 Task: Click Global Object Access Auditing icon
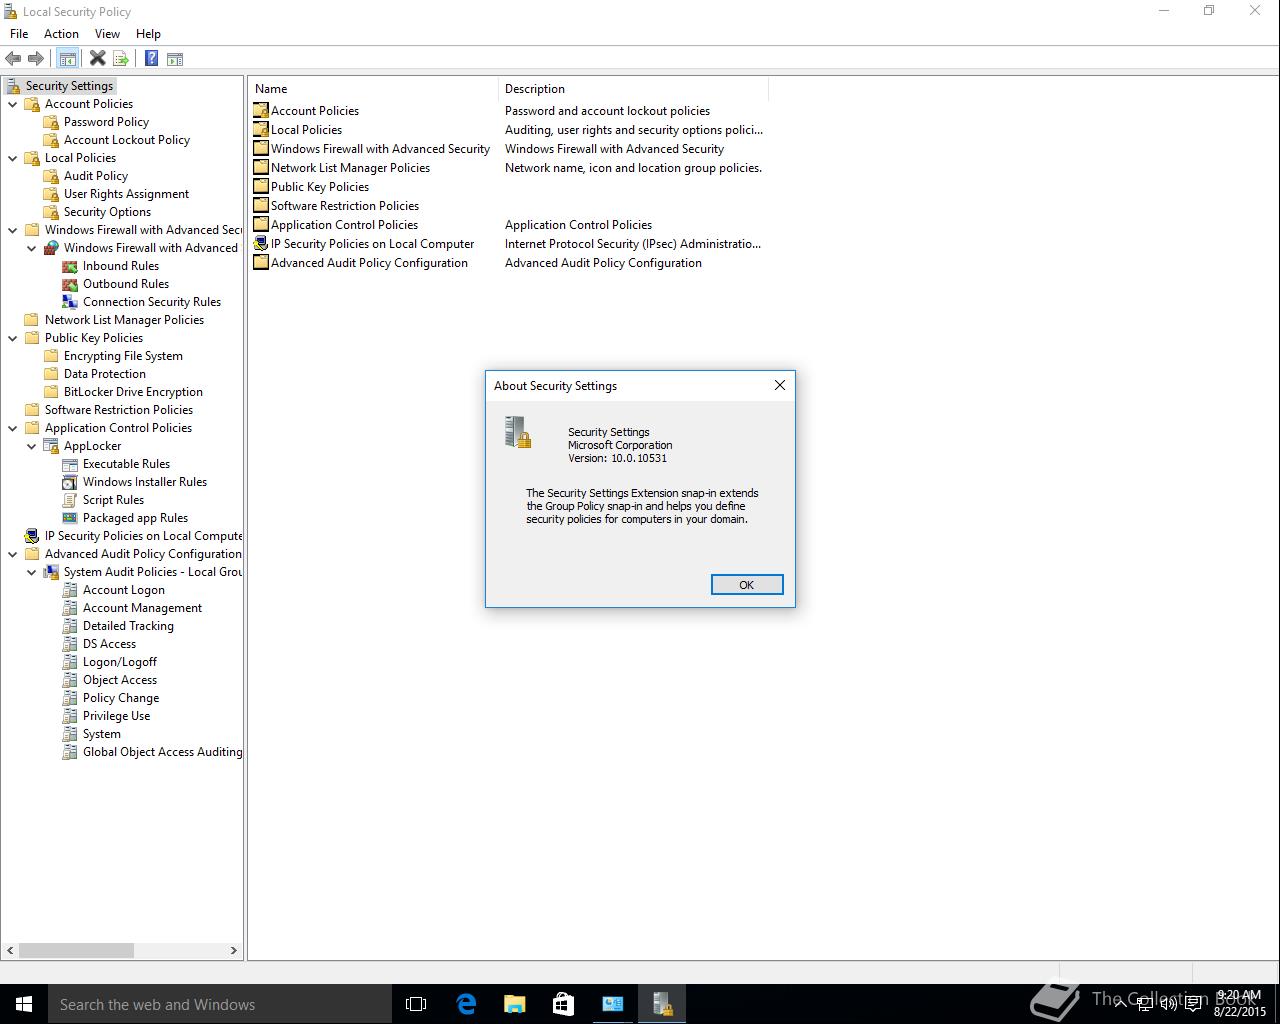(x=70, y=752)
